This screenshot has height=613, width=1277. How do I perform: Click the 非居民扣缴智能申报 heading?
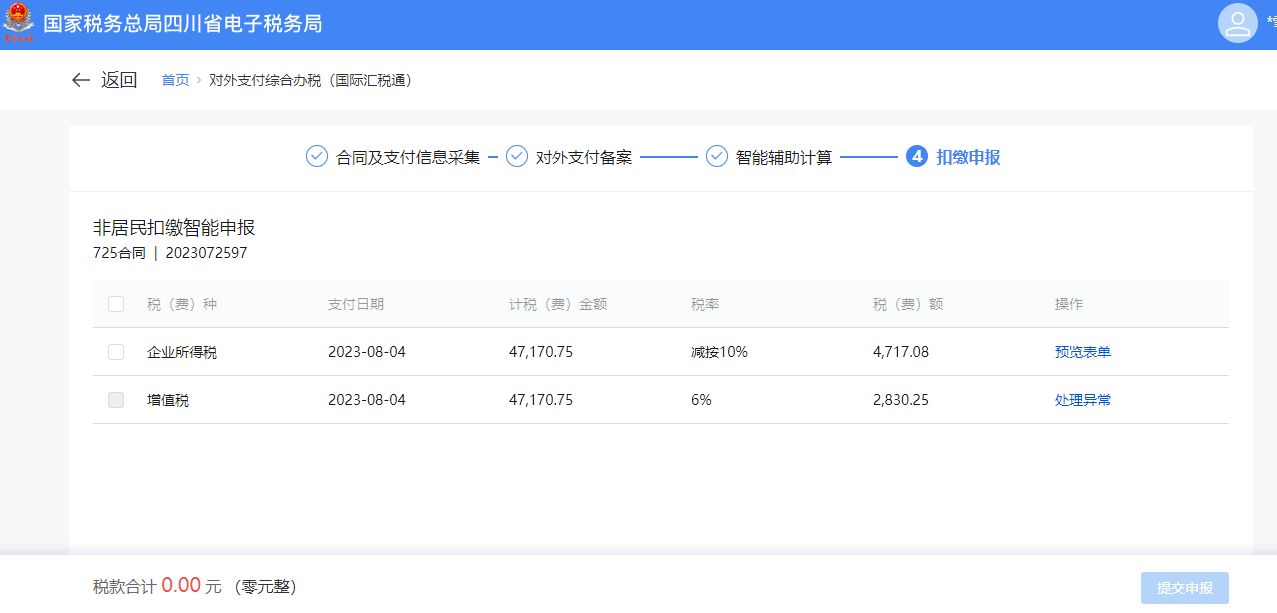click(174, 228)
